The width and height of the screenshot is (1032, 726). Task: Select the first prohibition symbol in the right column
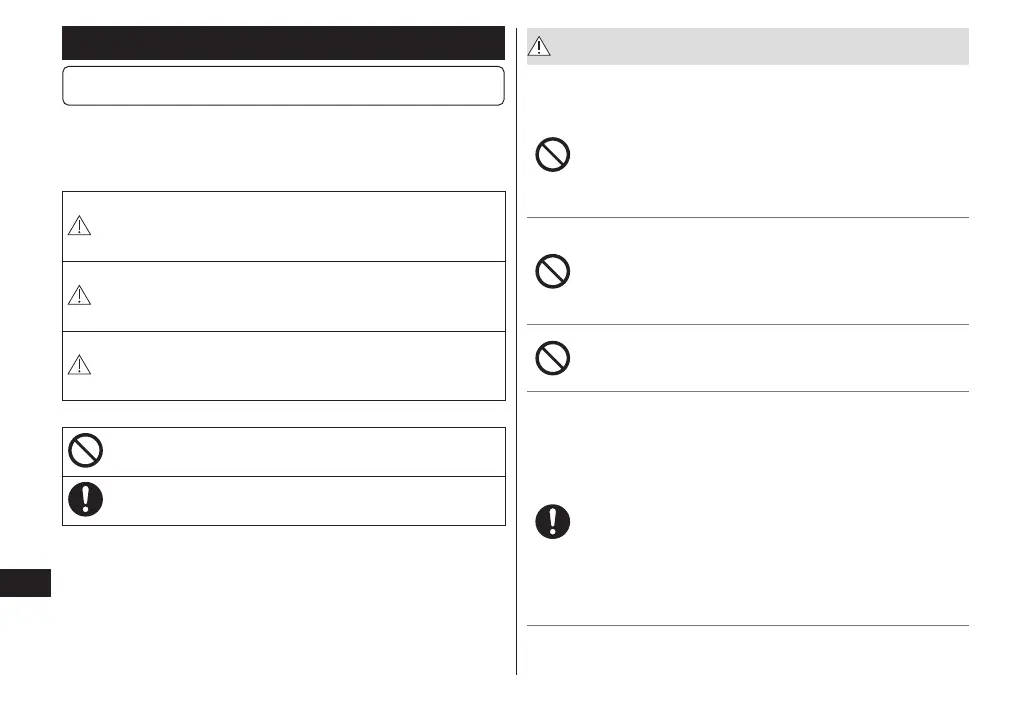click(553, 155)
